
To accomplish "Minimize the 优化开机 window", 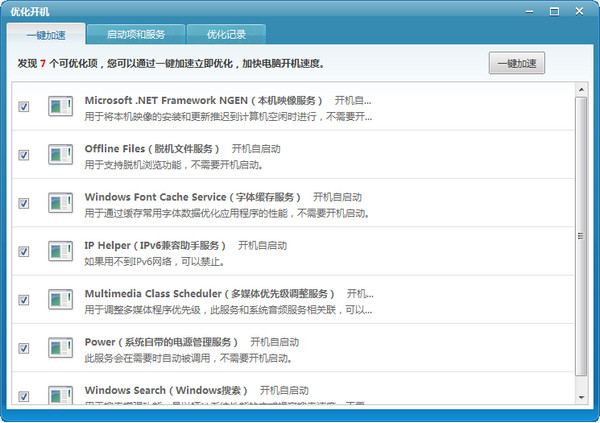I will [x=529, y=11].
